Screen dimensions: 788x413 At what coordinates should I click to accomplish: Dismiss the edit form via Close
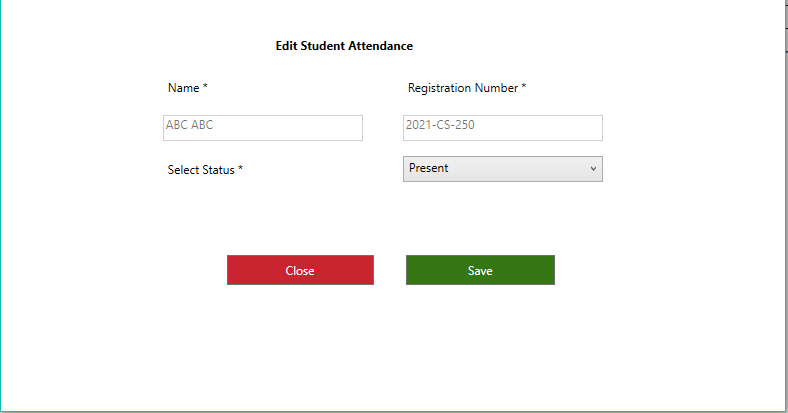click(300, 270)
